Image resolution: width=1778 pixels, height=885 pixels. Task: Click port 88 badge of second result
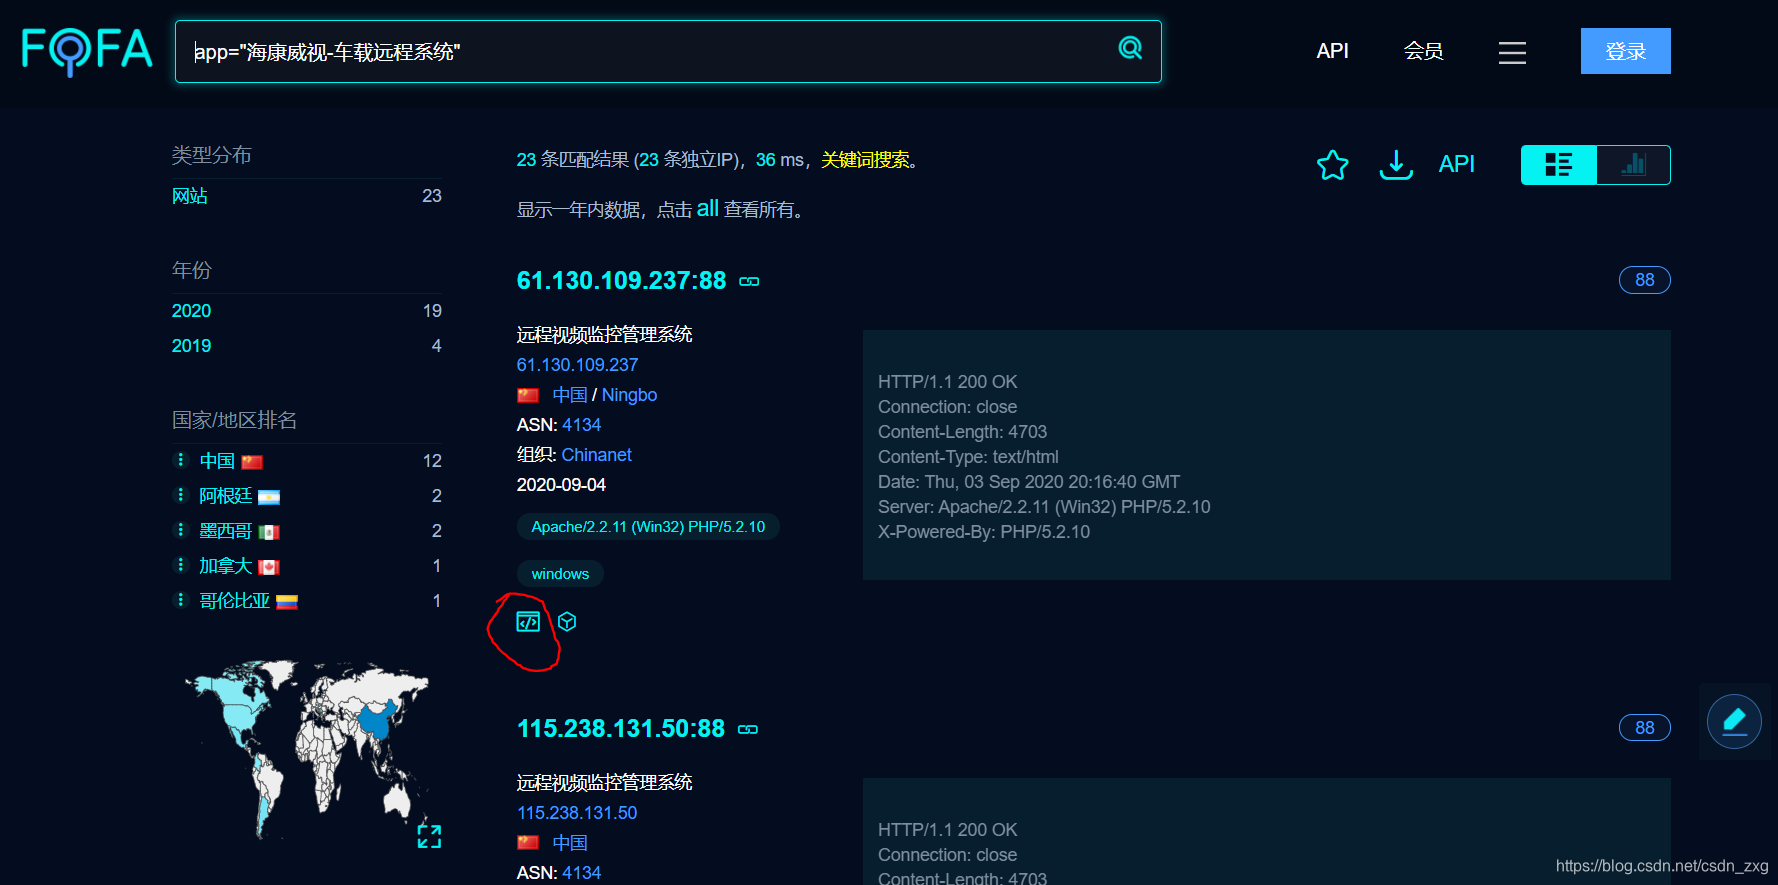pos(1644,728)
